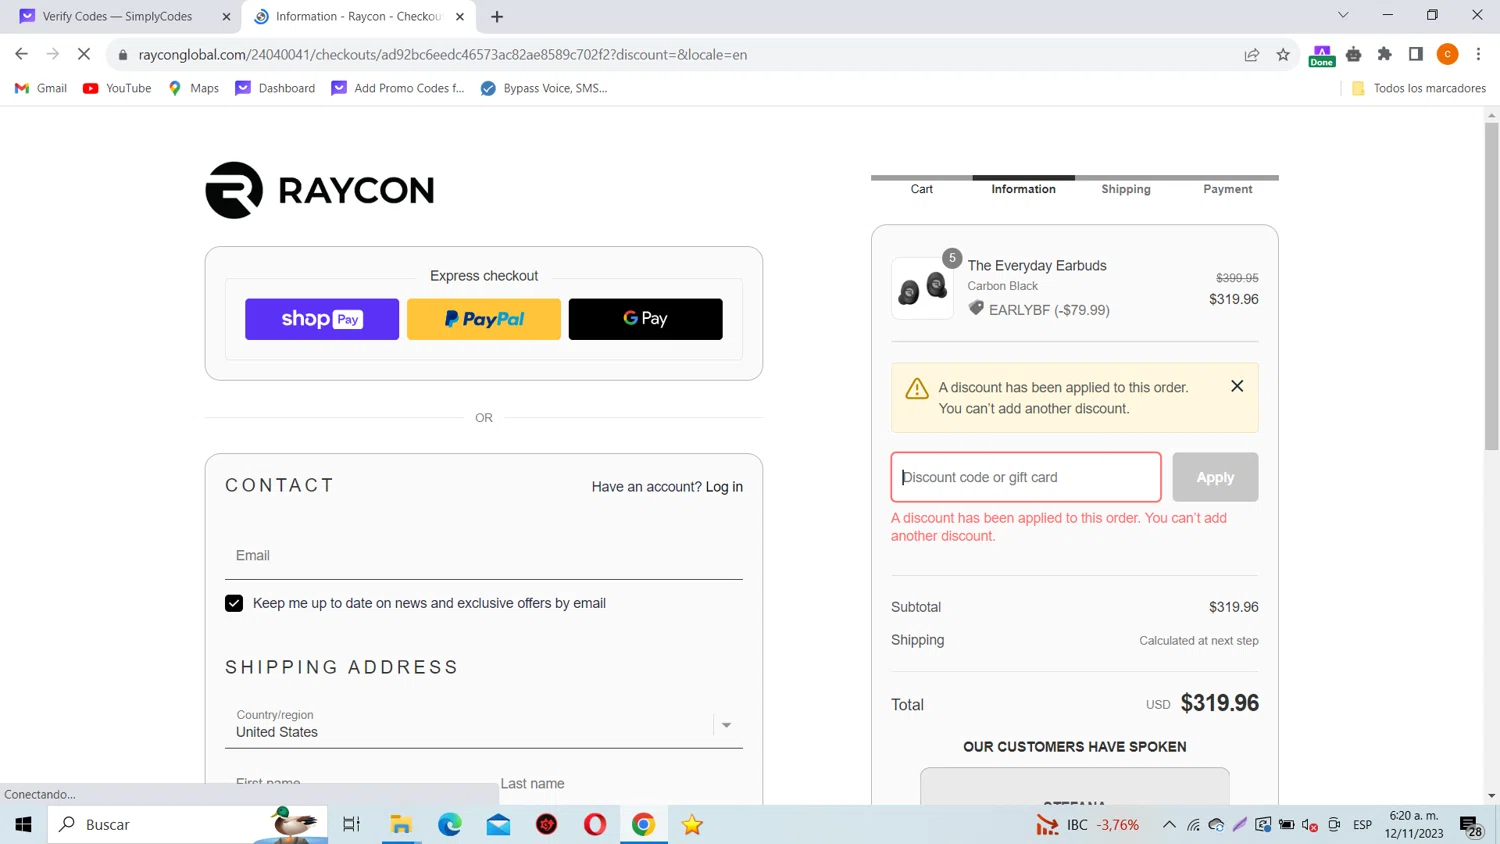Click the warning triangle icon
The width and height of the screenshot is (1500, 844).
pos(917,388)
